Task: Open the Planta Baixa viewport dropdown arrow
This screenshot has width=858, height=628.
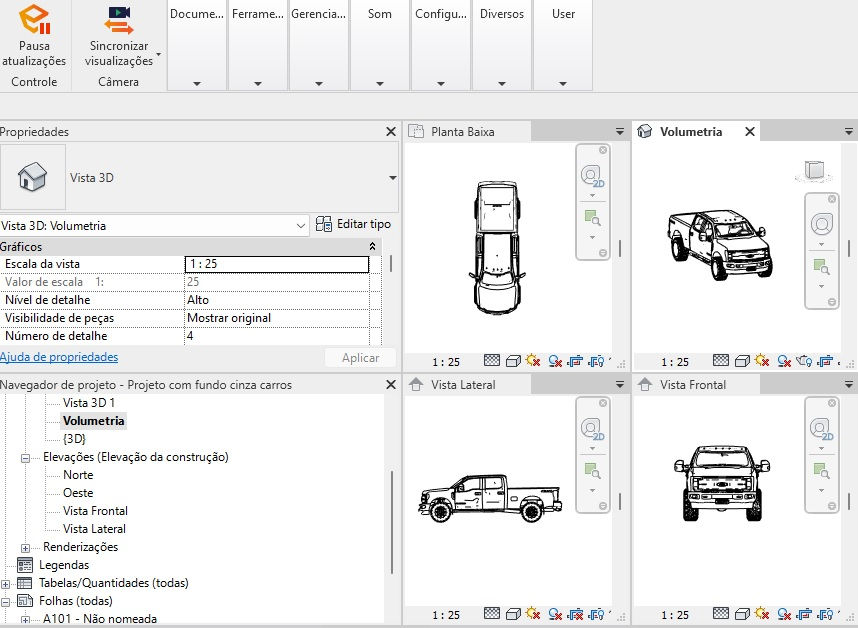Action: click(x=621, y=131)
